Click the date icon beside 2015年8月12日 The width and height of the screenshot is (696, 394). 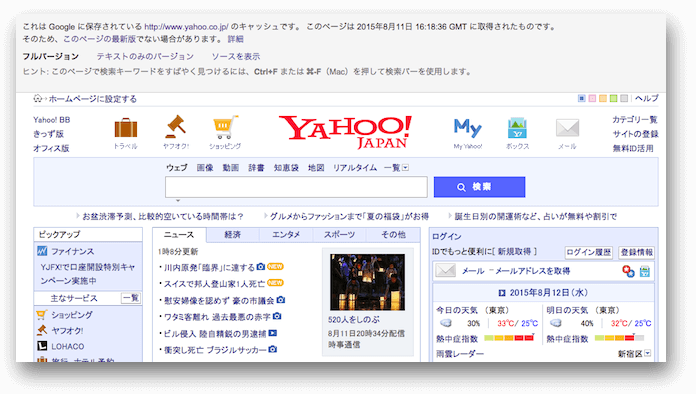click(502, 293)
